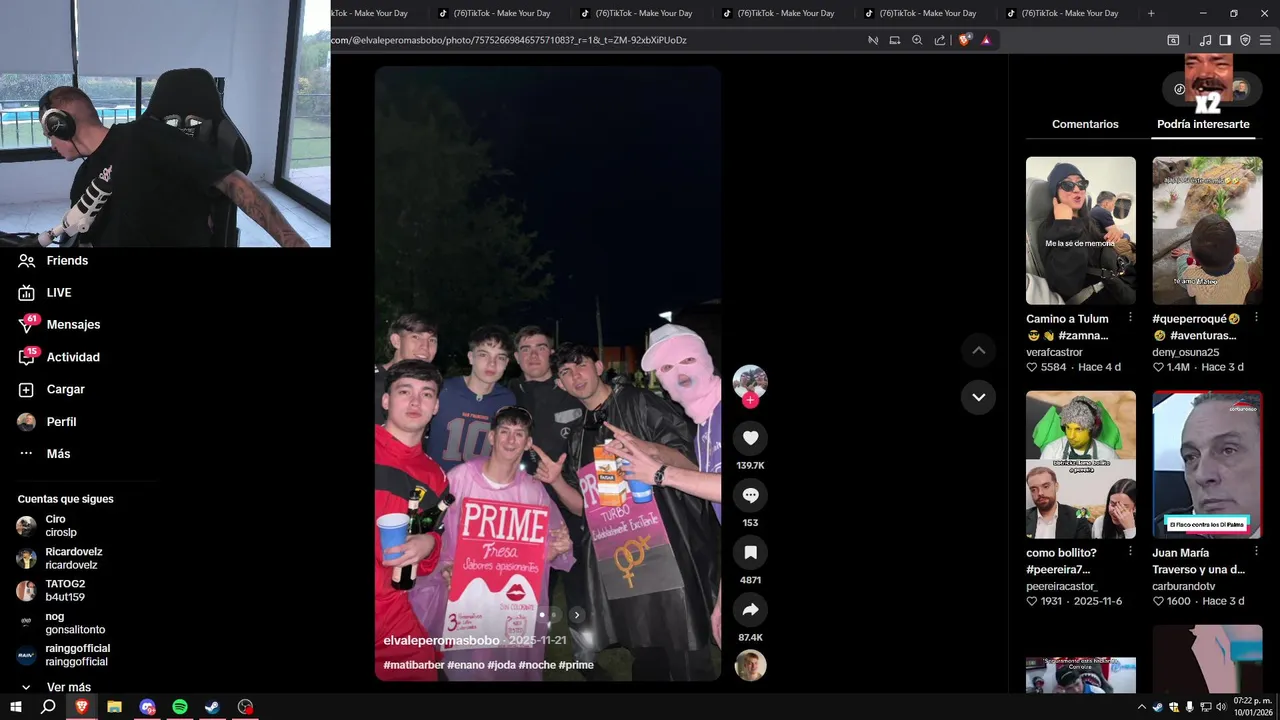Click the share page icon in address bar

click(x=940, y=40)
